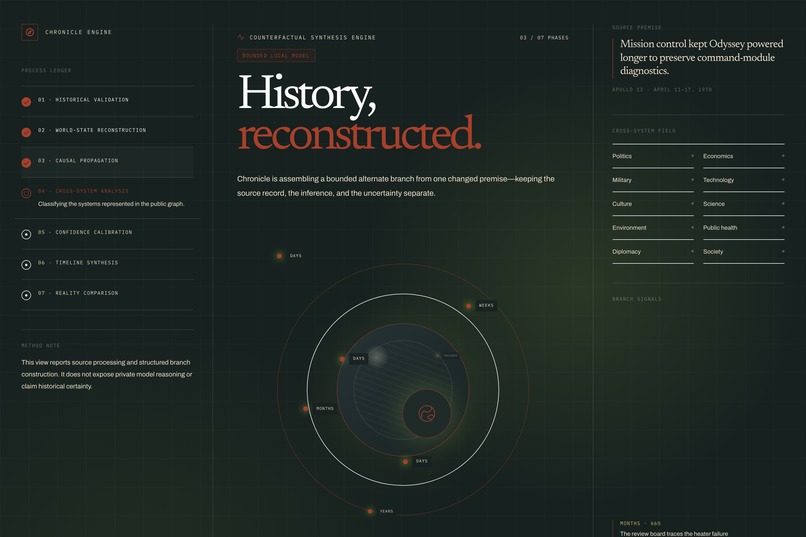The image size is (806, 537).
Task: Click the METHOD NOTE heading
Action: pyautogui.click(x=41, y=345)
